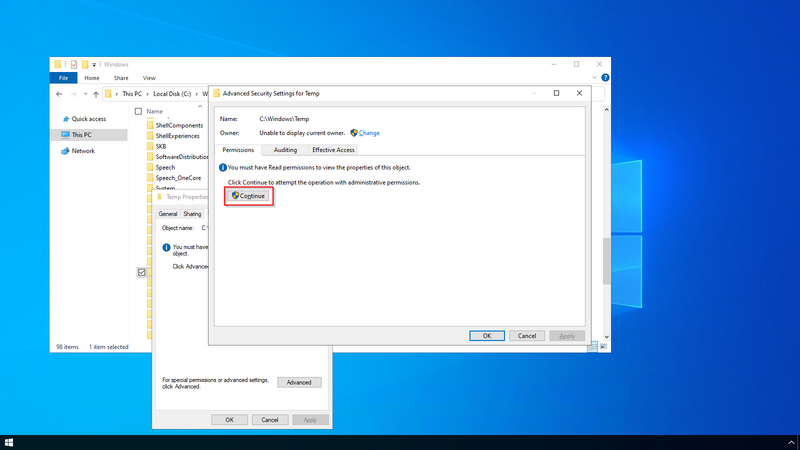Select the SoftwareDistribution folder
Screen dimensions: 800x450
(182, 157)
